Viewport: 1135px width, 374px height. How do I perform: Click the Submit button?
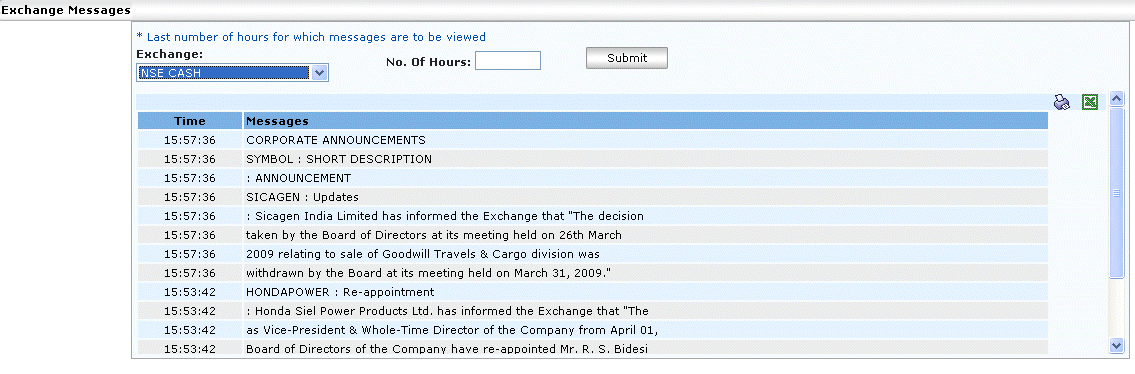tap(627, 58)
